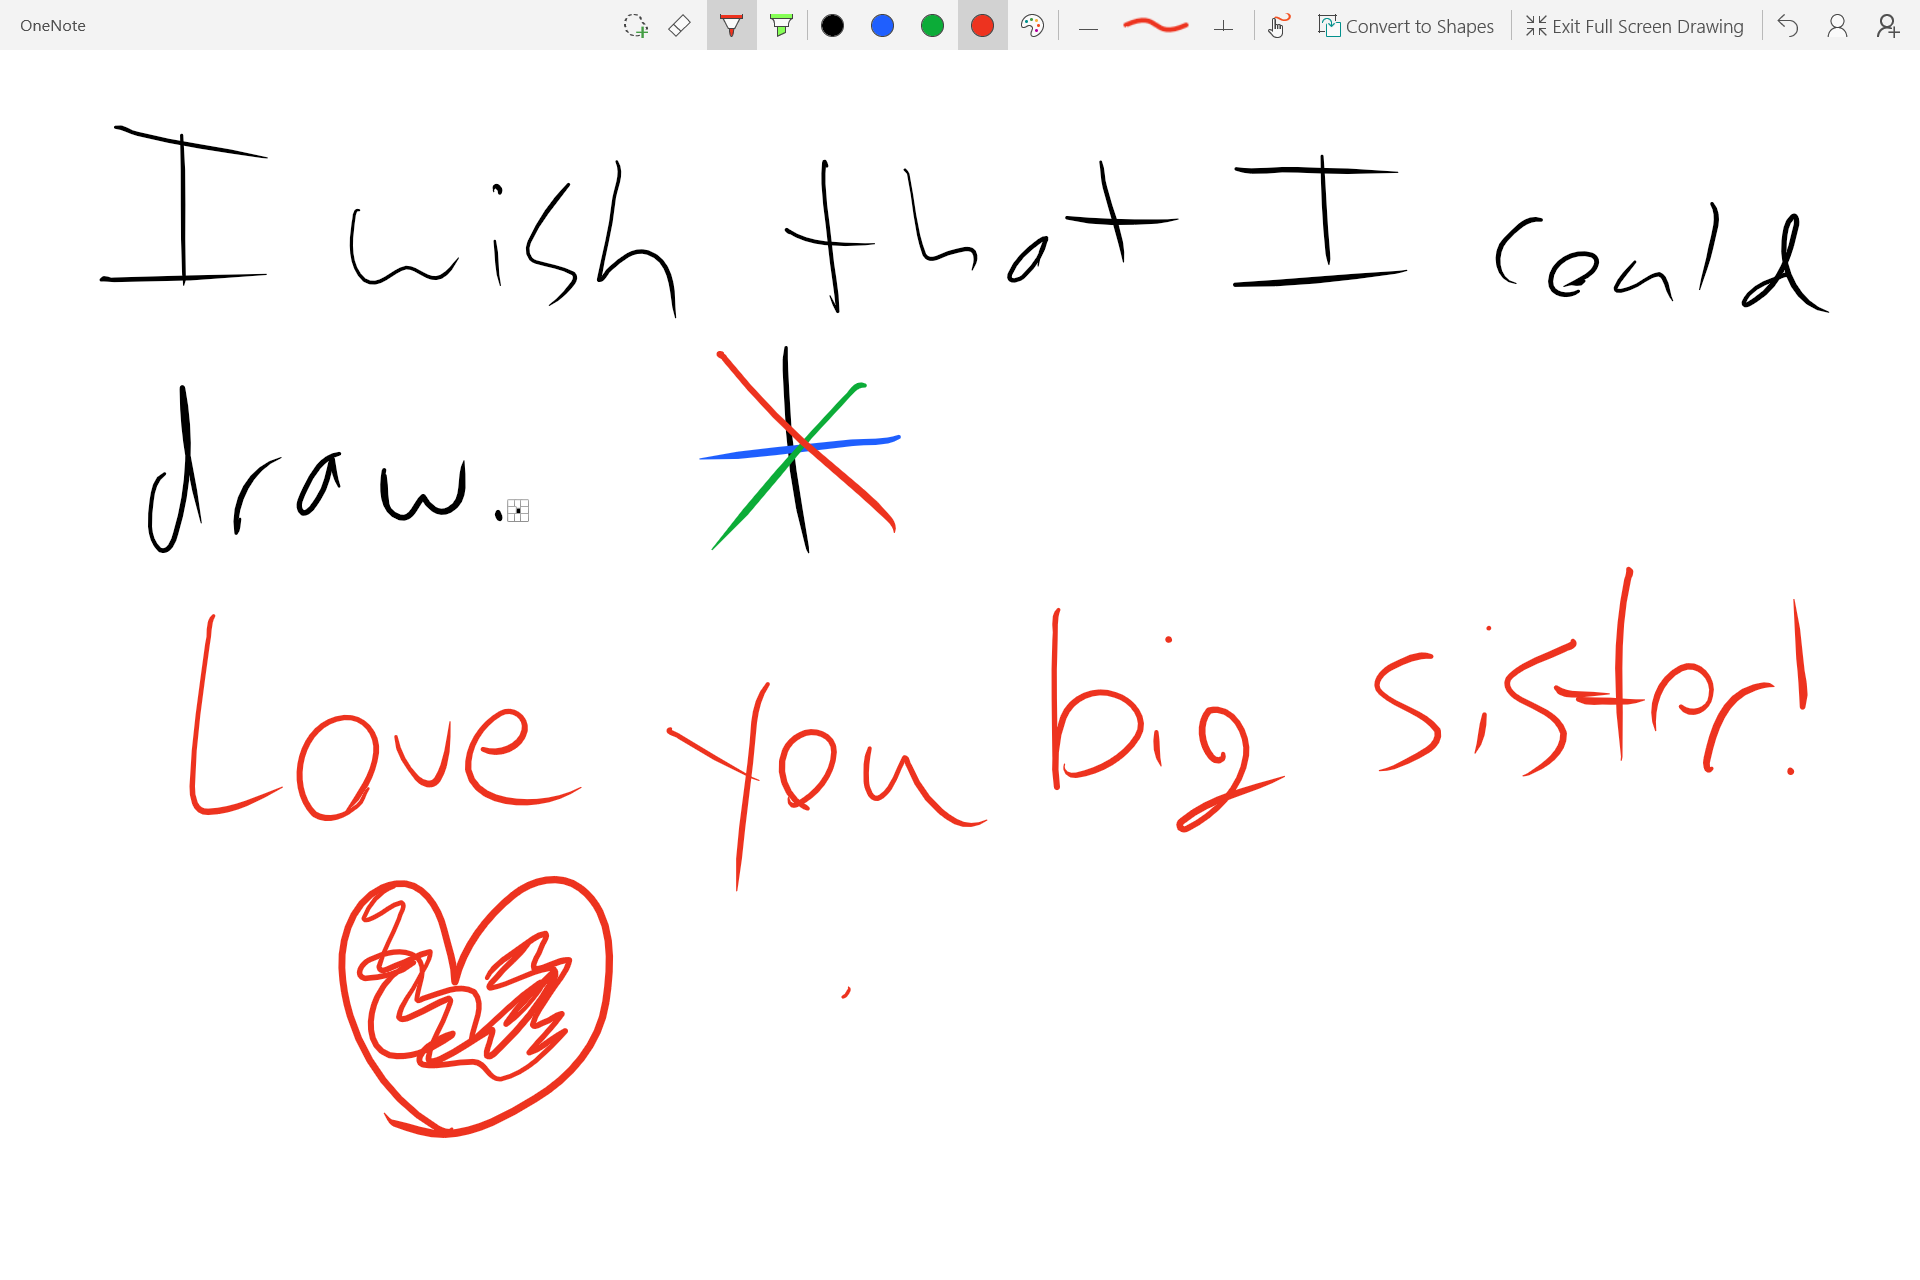Click the red stroke thickness preview
This screenshot has height=1280, width=1920.
pos(1155,26)
